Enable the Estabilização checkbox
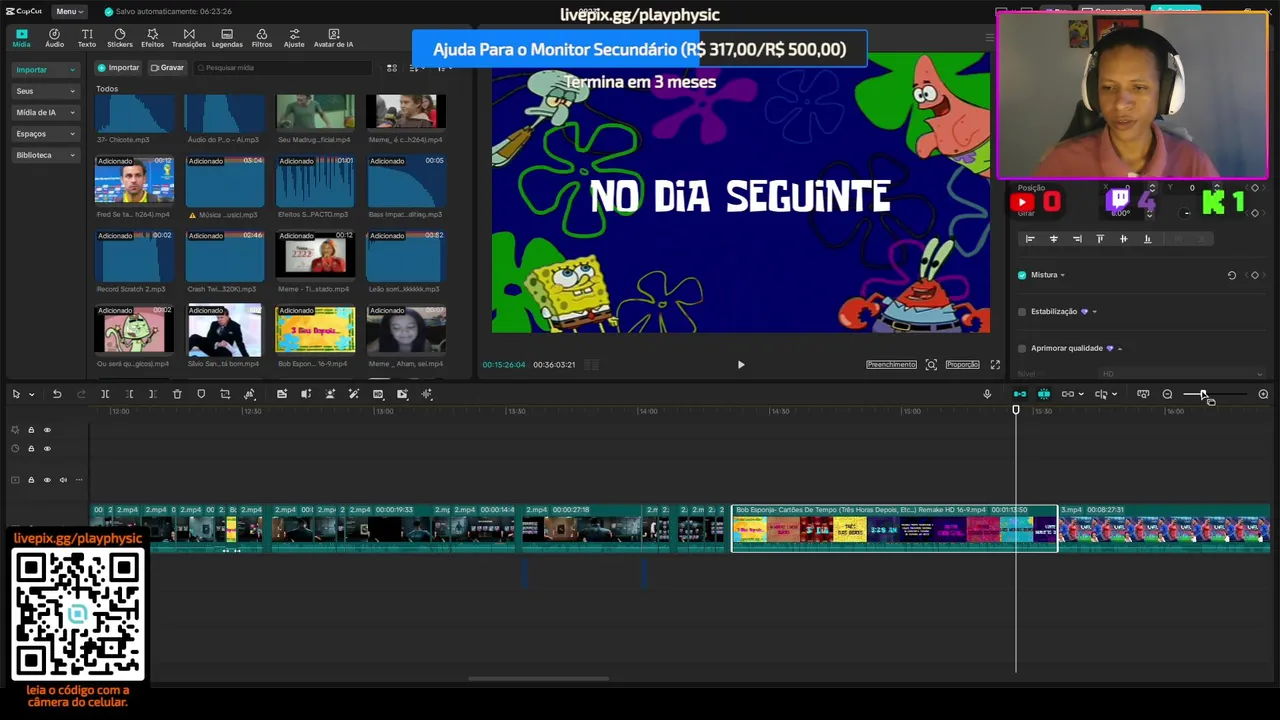This screenshot has width=1280, height=720. 1021,312
